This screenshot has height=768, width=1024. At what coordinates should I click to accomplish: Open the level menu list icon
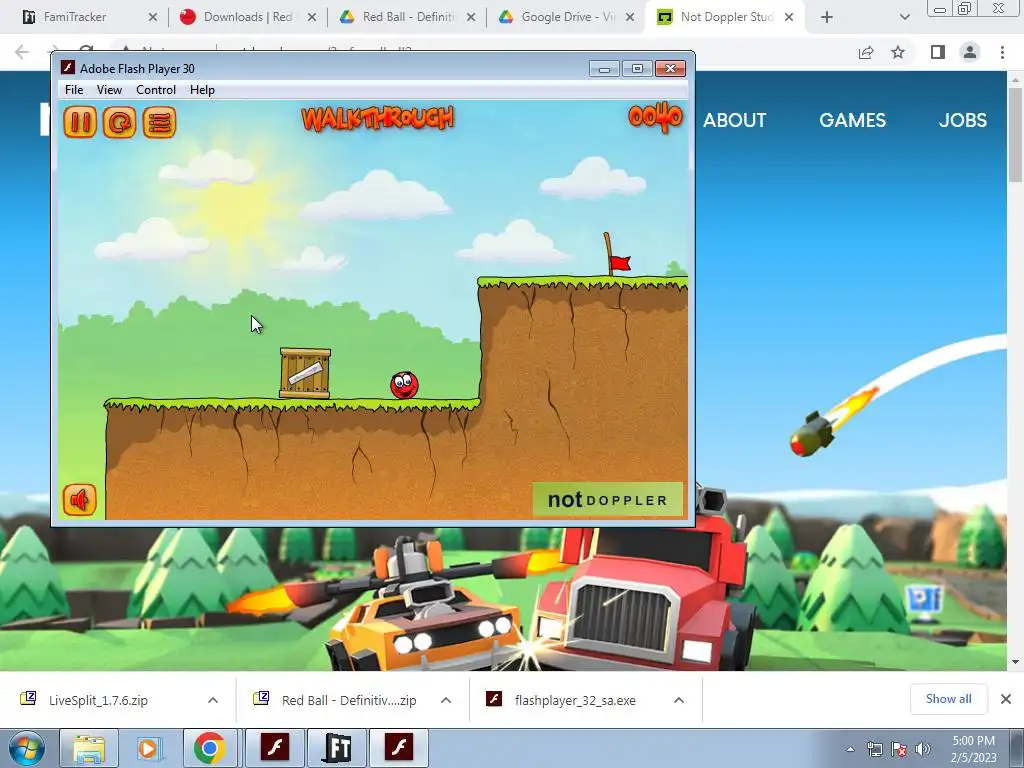[159, 122]
